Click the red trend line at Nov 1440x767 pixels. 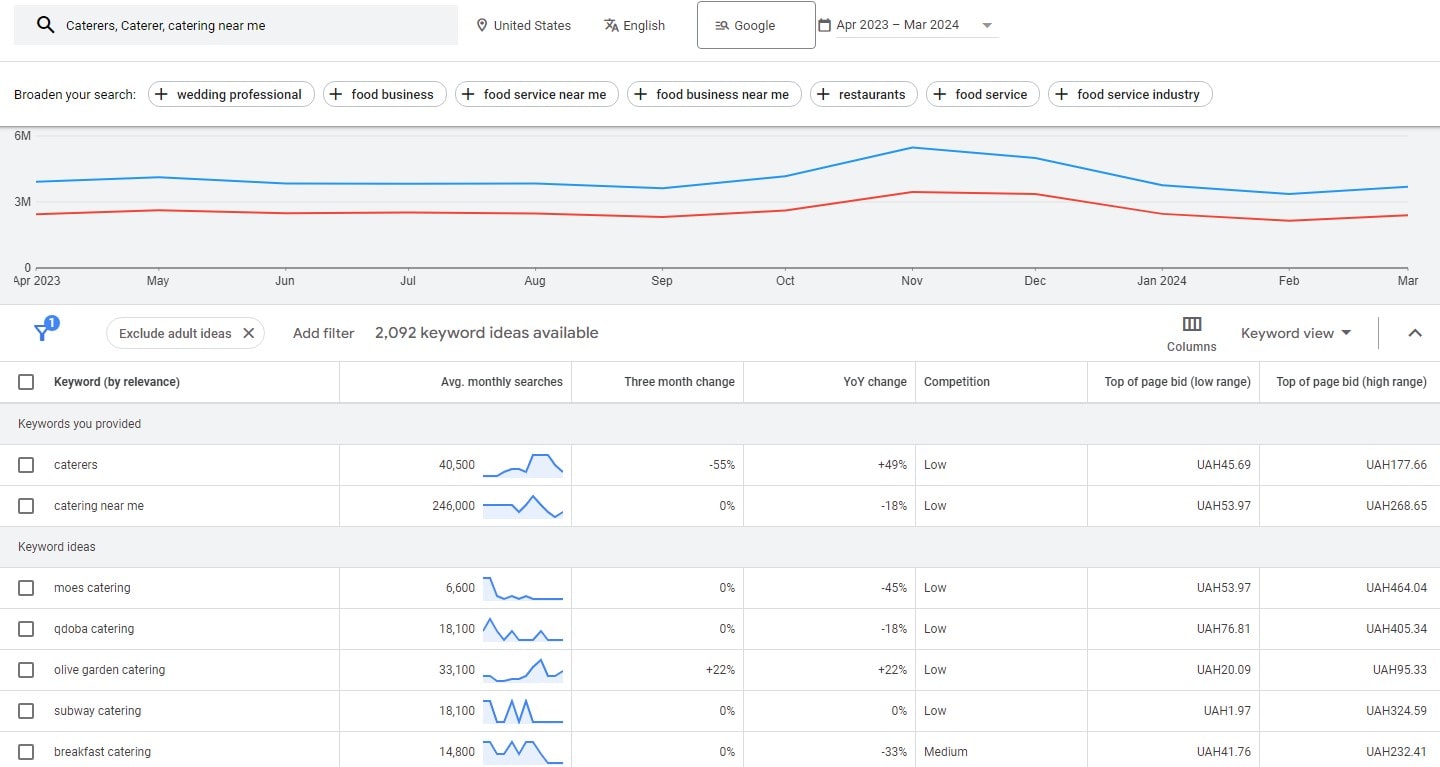point(911,192)
